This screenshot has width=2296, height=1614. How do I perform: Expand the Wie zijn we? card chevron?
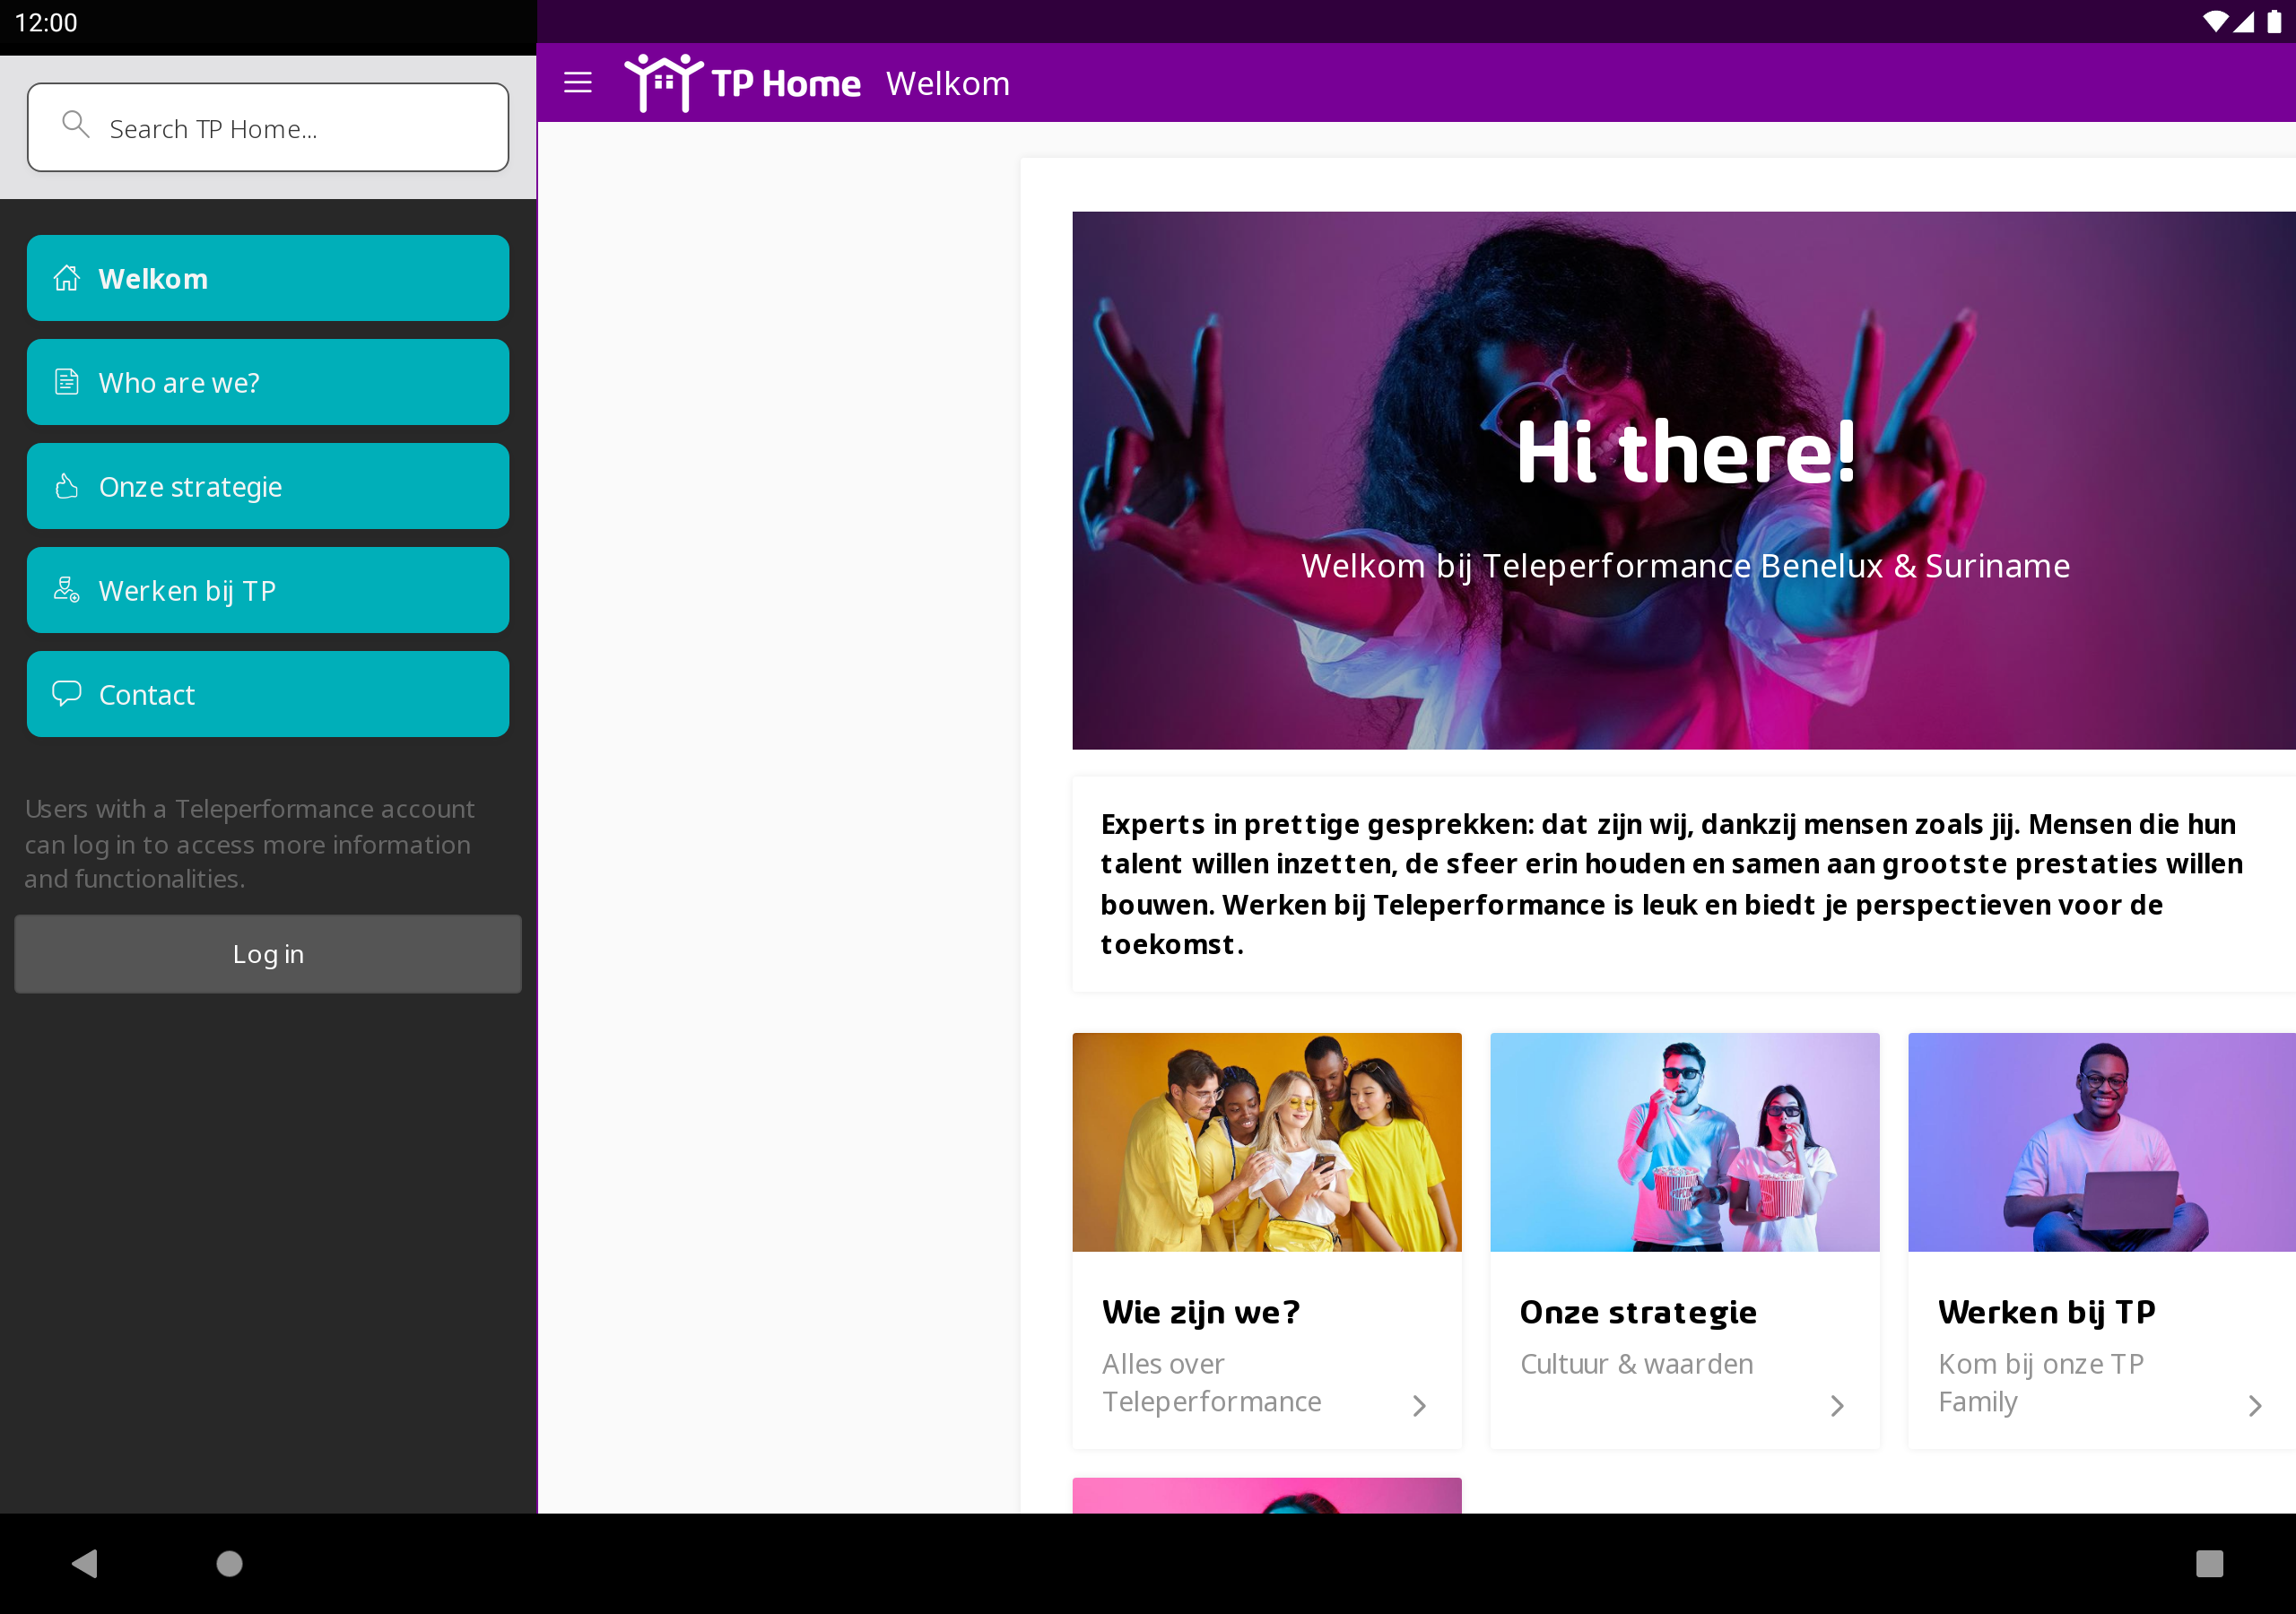point(1419,1406)
